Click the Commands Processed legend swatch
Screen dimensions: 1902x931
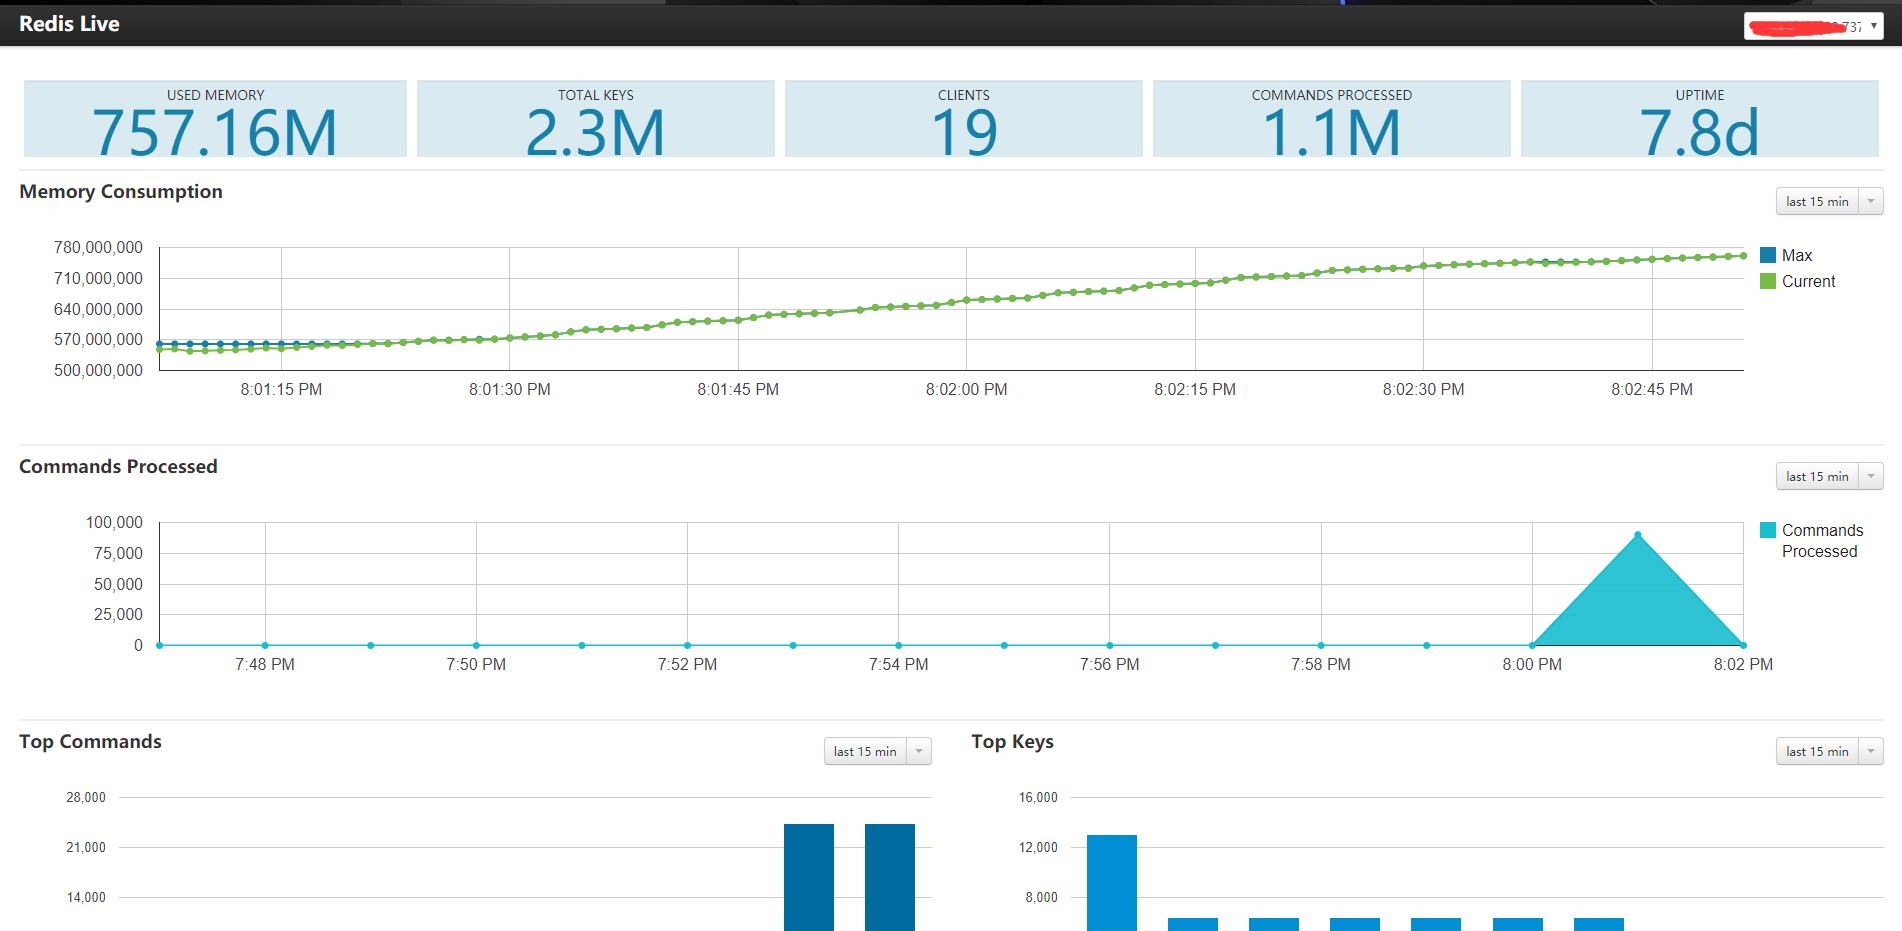tap(1768, 530)
